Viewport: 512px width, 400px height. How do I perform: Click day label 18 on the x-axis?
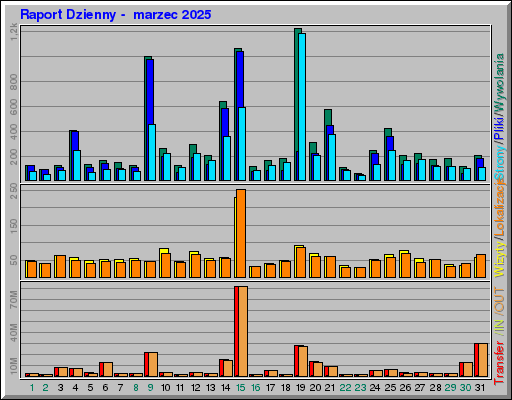(x=286, y=388)
